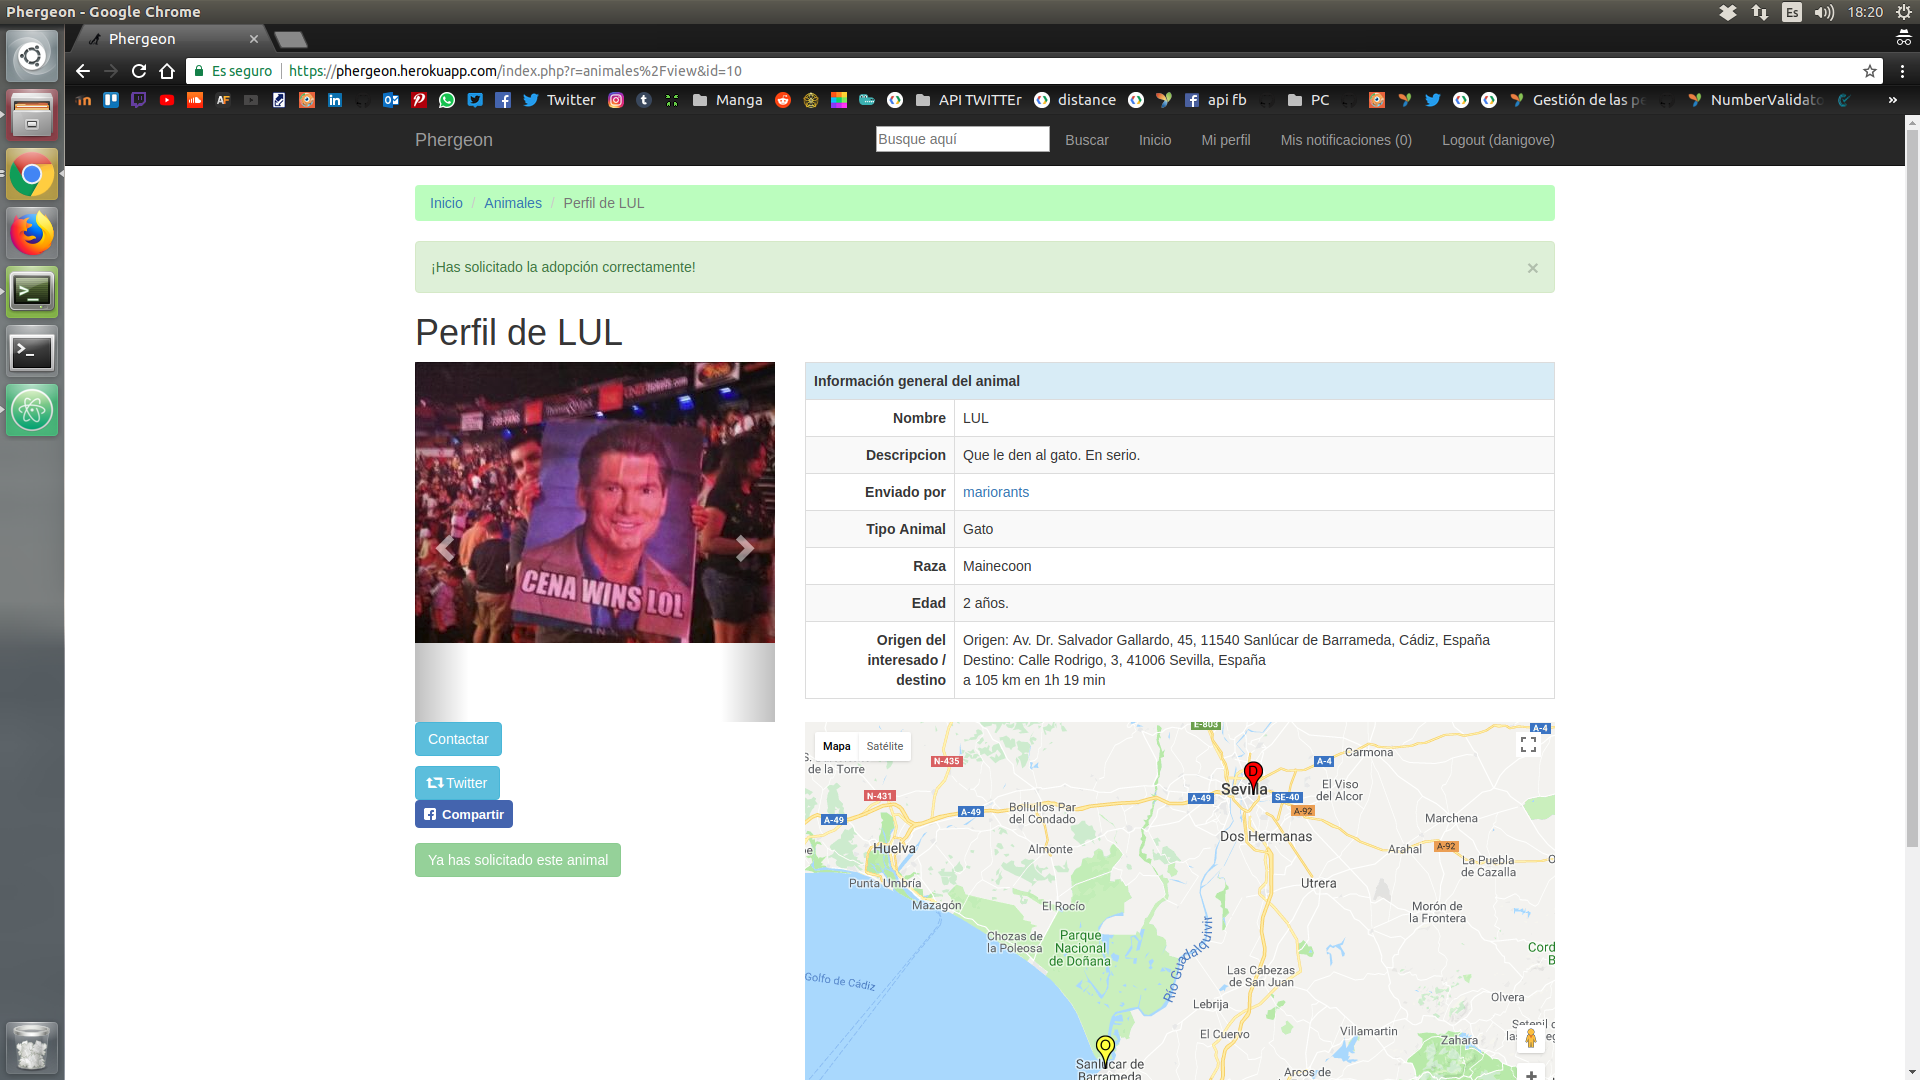1920x1080 pixels.
Task: Open the LinkedIn bookmark icon
Action: [335, 100]
